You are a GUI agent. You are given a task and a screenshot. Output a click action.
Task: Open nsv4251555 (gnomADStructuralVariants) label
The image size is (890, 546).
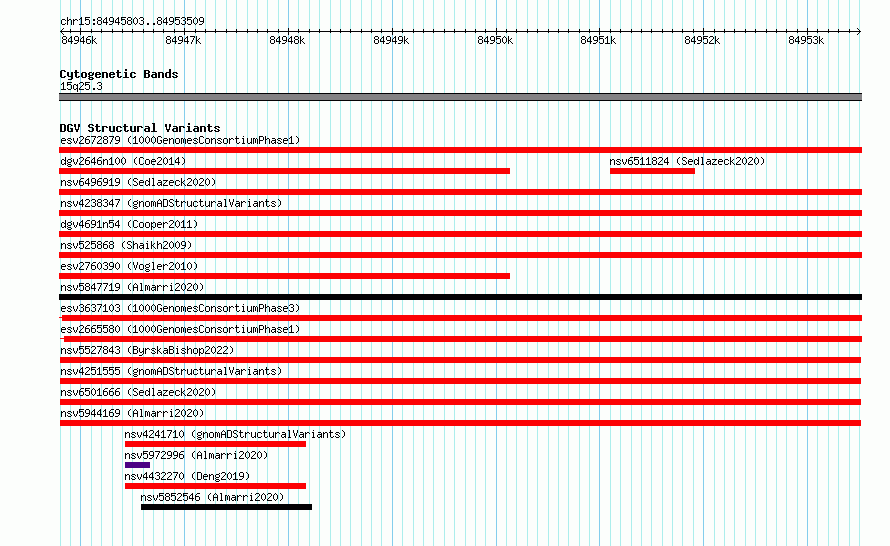(x=171, y=371)
